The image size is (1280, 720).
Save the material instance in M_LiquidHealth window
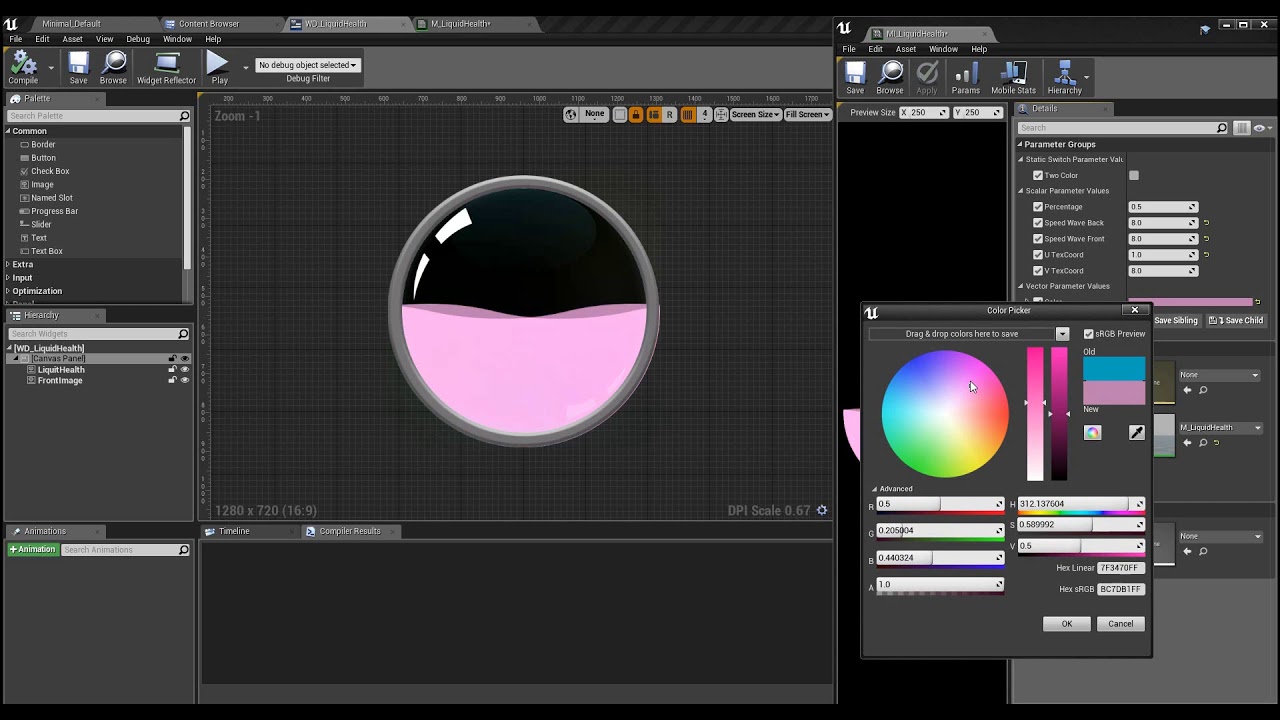pos(855,77)
